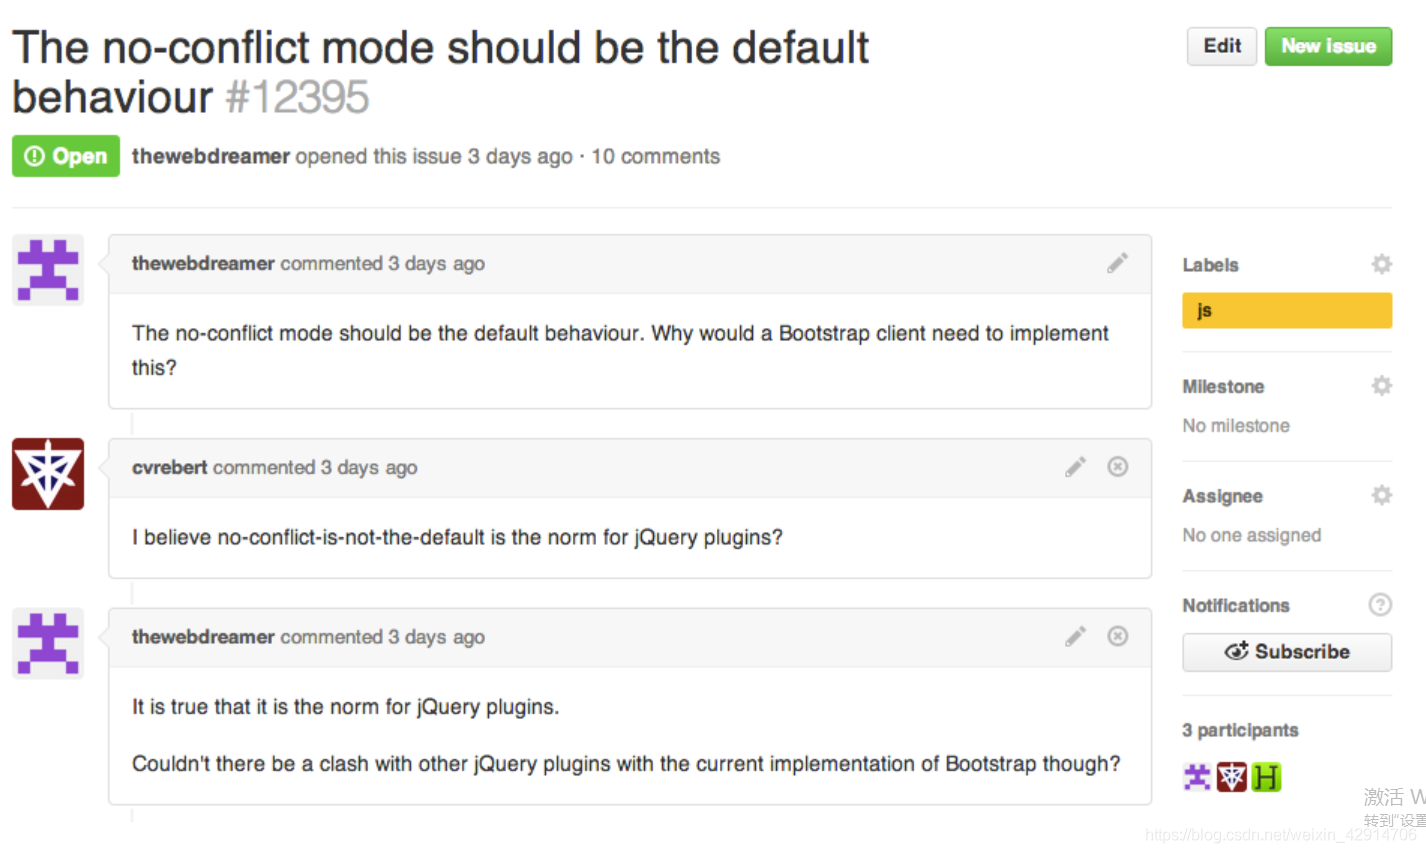Click the Notifications help question icon

tap(1380, 604)
